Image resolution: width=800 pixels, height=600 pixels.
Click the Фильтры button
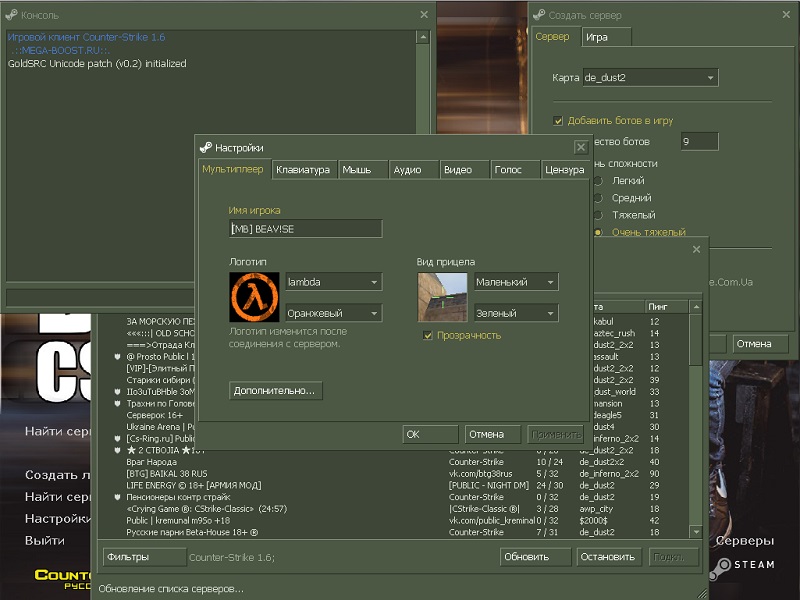click(x=144, y=557)
